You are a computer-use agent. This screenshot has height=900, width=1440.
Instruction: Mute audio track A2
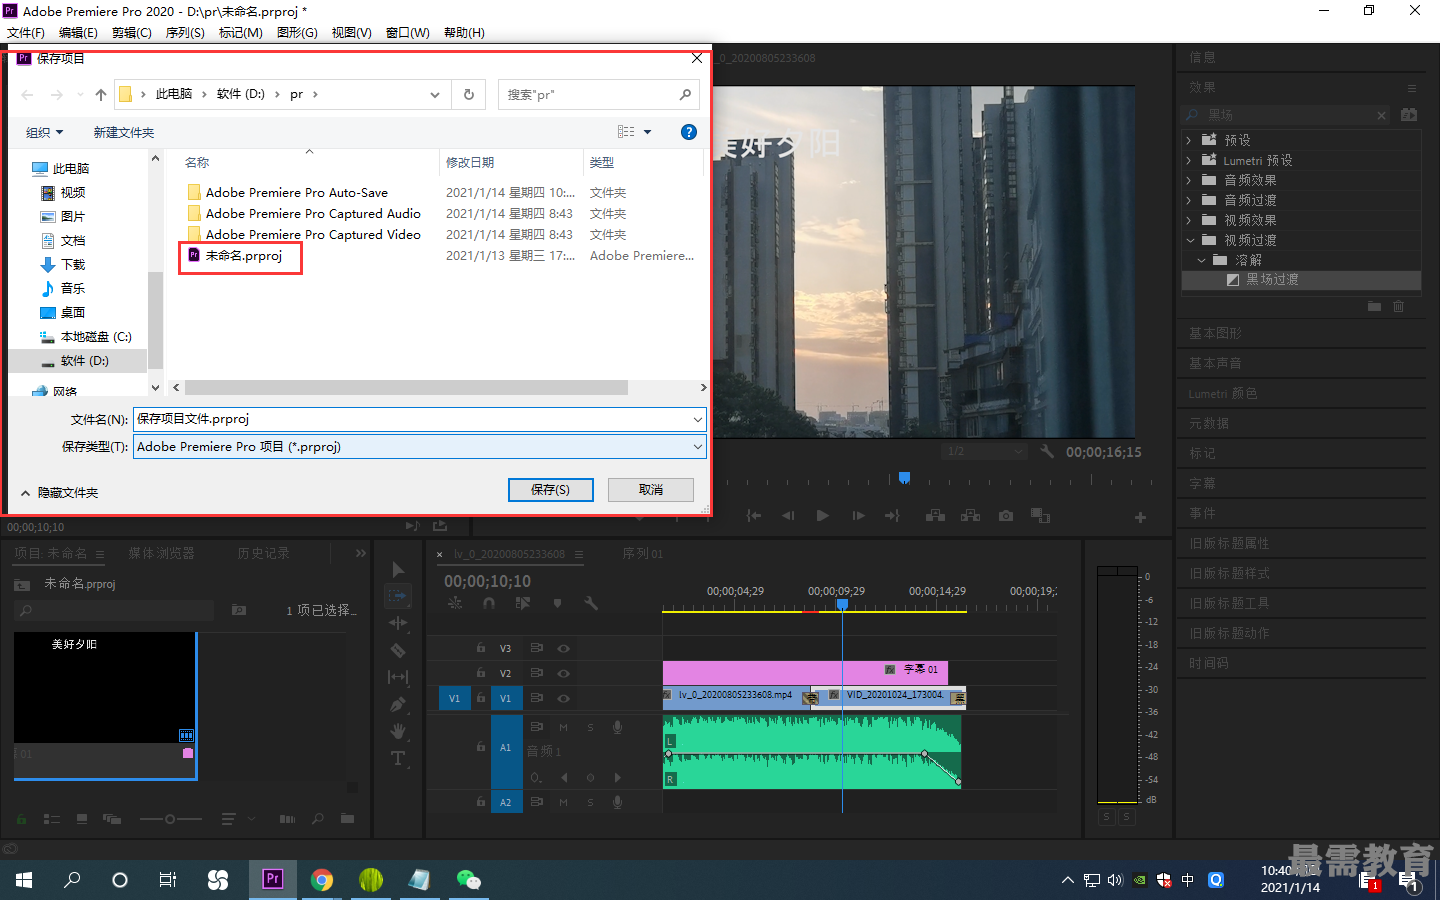[x=563, y=802]
